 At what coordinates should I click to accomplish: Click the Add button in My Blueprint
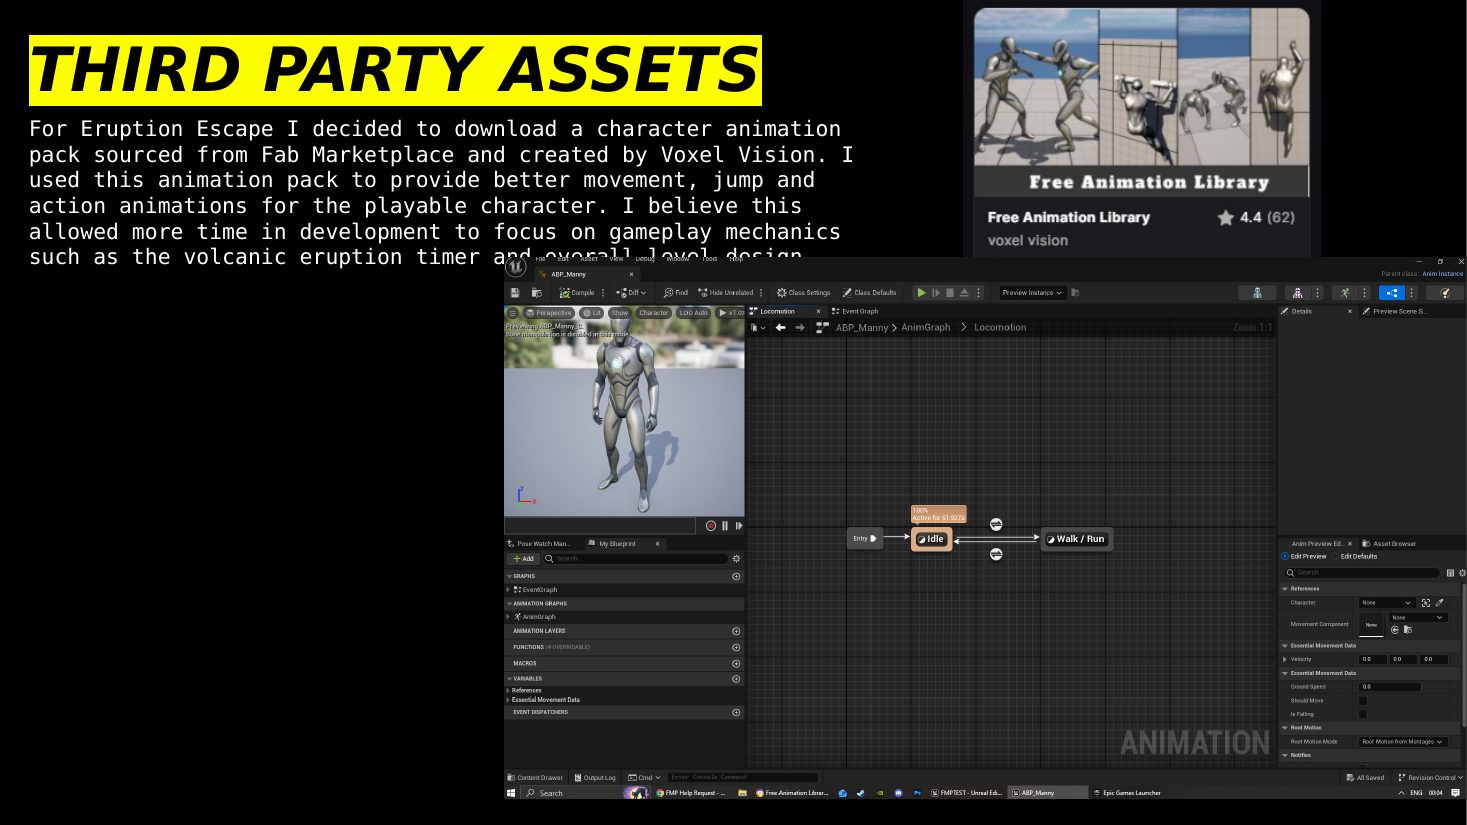[x=524, y=559]
